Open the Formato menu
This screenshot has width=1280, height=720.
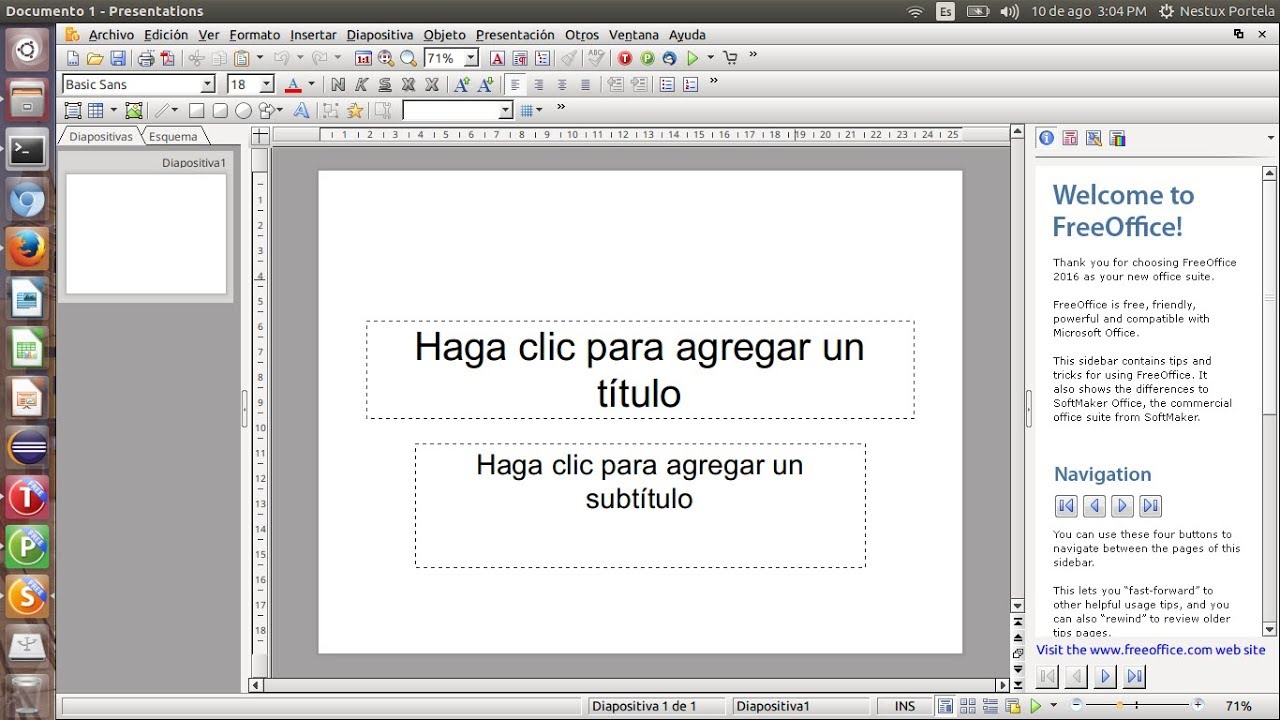[254, 35]
